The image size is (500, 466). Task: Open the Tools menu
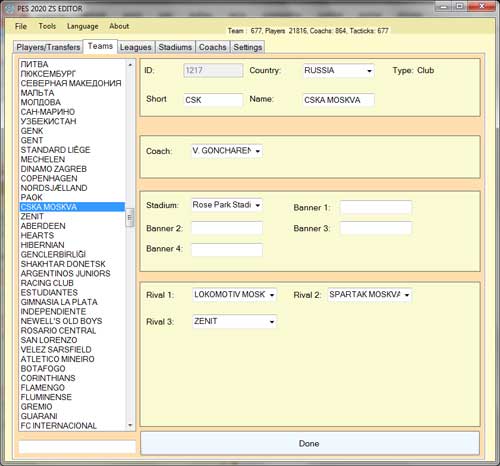[x=47, y=26]
